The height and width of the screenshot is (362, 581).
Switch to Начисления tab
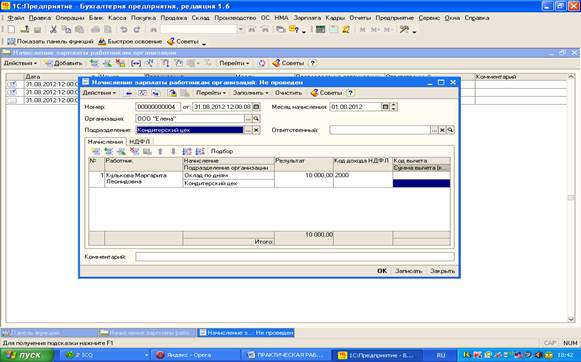pyautogui.click(x=105, y=142)
